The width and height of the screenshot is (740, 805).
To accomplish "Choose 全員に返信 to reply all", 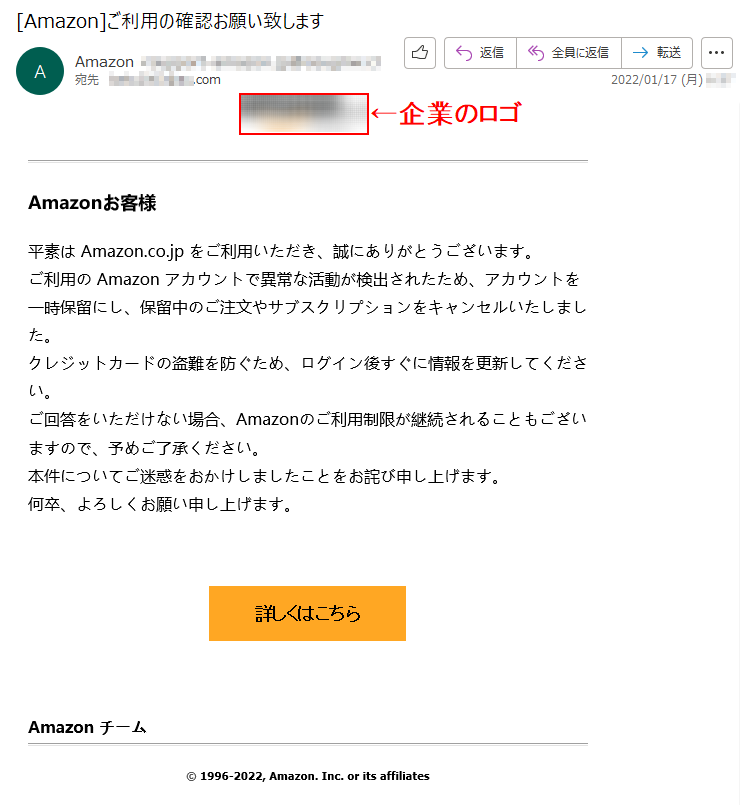I will (568, 53).
